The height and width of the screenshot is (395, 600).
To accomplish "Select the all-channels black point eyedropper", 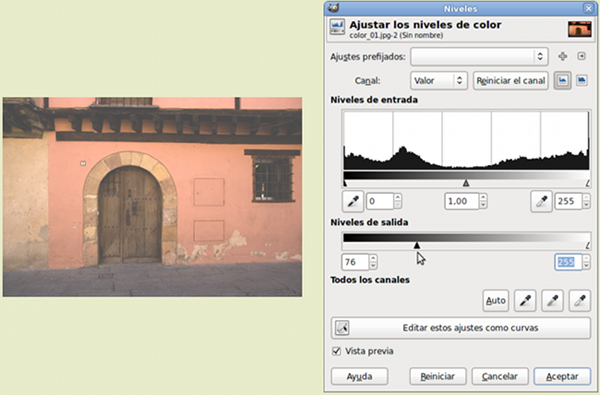I will tap(525, 300).
